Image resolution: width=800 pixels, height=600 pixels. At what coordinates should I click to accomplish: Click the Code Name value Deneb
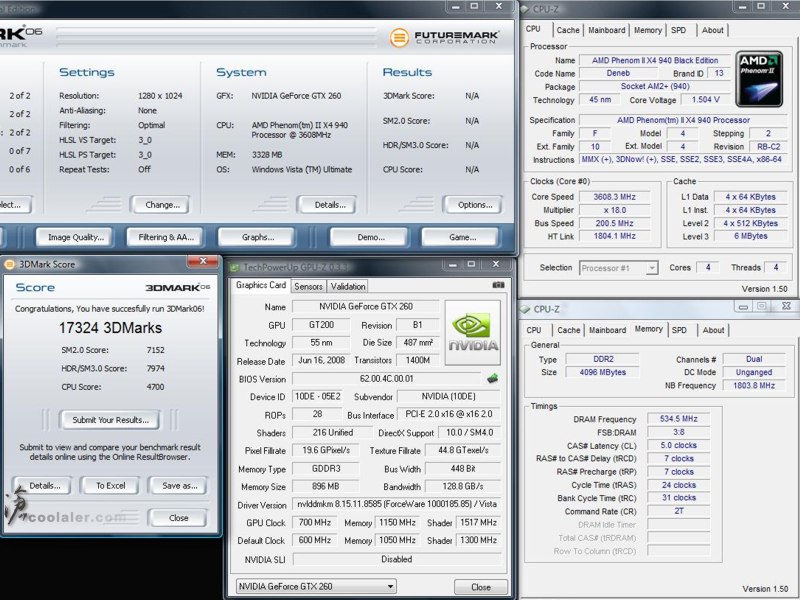pyautogui.click(x=618, y=73)
